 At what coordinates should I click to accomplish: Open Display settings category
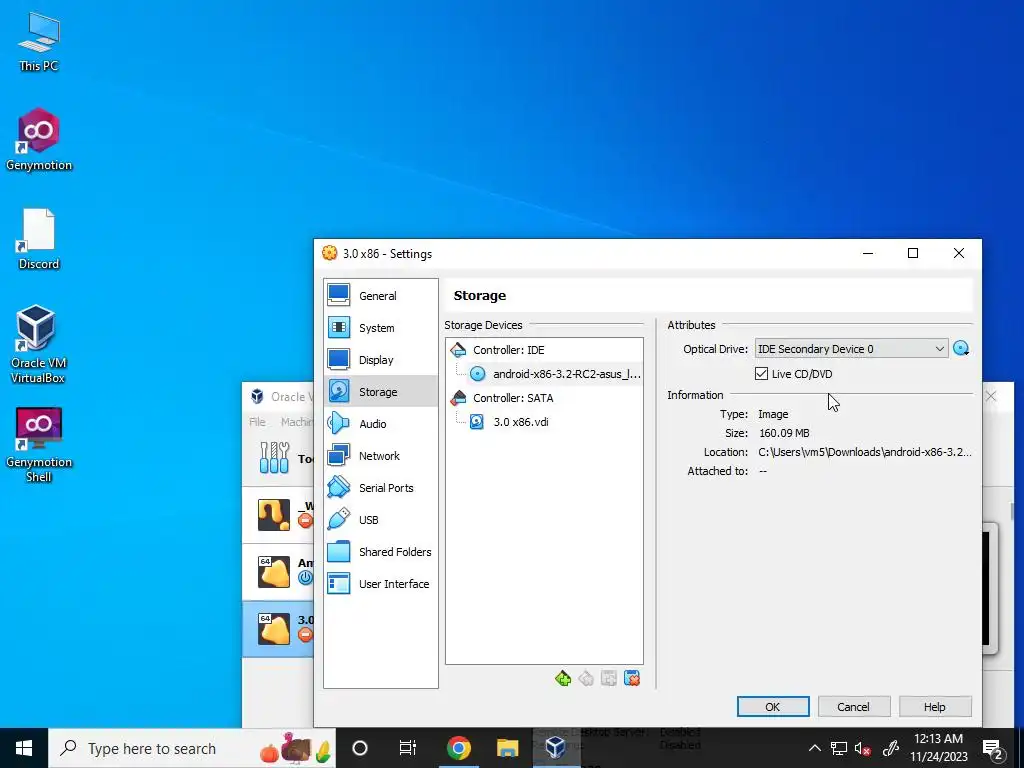coord(381,360)
